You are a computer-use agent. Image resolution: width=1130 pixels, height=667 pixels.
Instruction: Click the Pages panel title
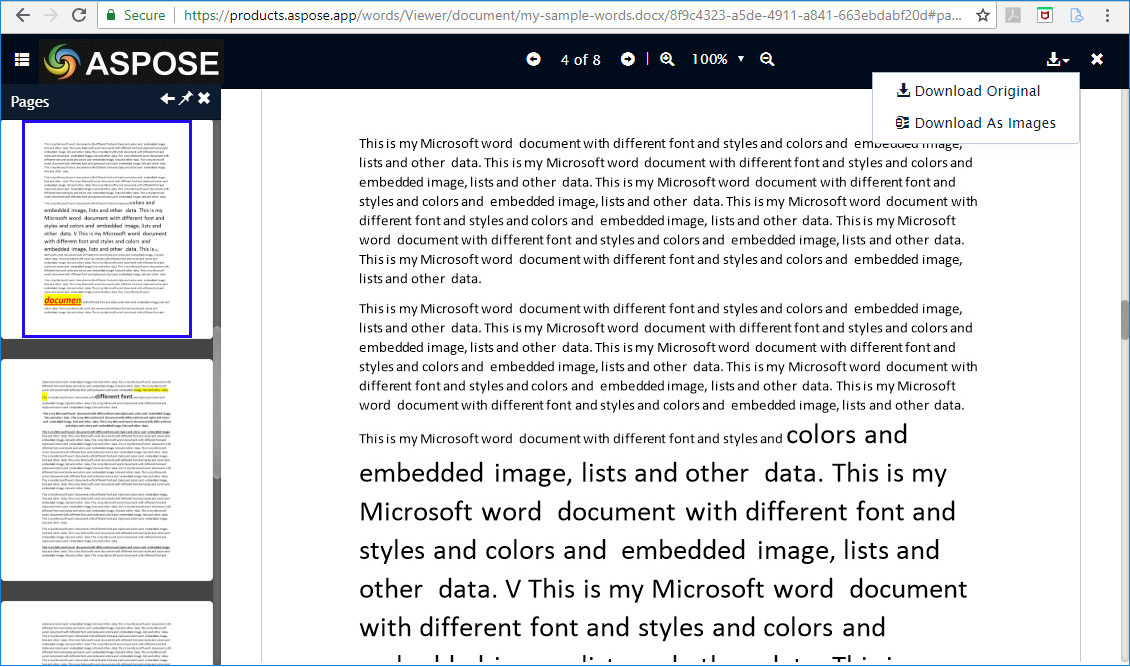[30, 102]
